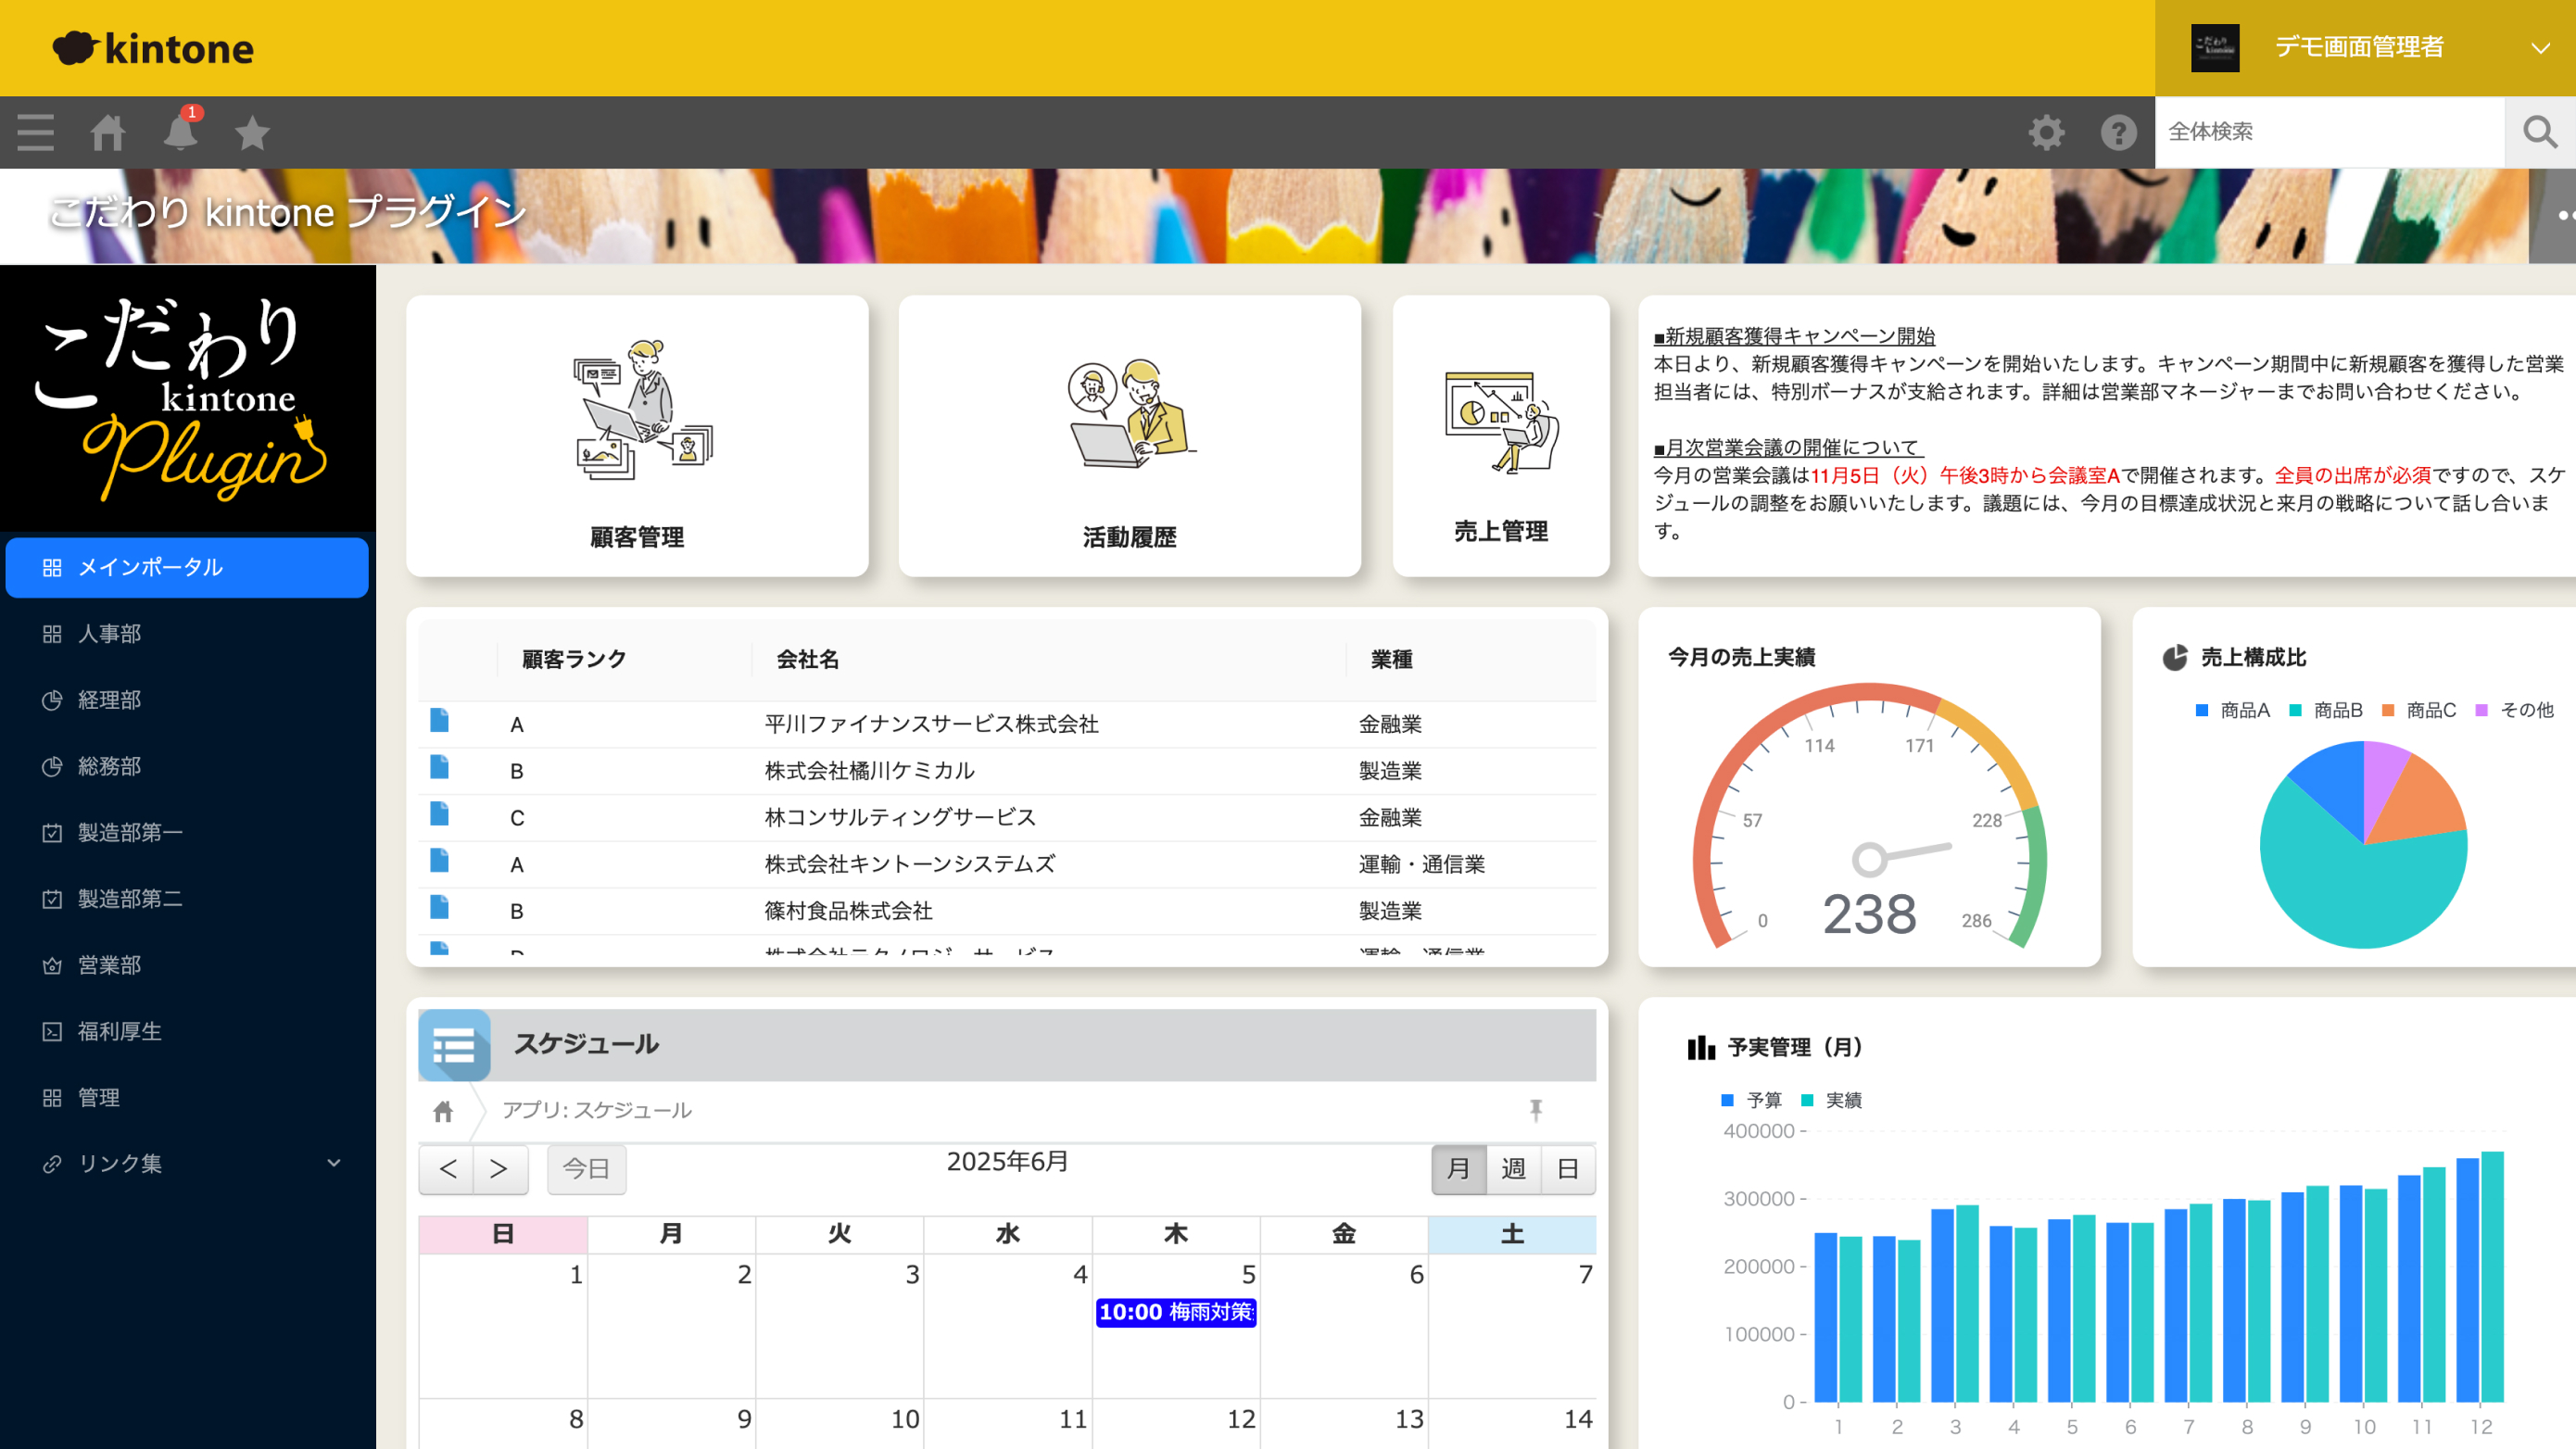2576x1449 pixels.
Task: Go to the kintone home icon
Action: point(108,132)
